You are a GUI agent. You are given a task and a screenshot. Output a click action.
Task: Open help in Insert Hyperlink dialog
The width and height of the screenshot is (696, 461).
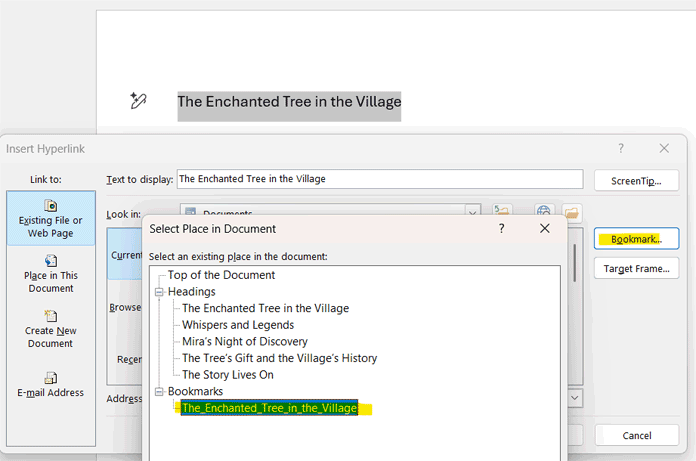621,148
